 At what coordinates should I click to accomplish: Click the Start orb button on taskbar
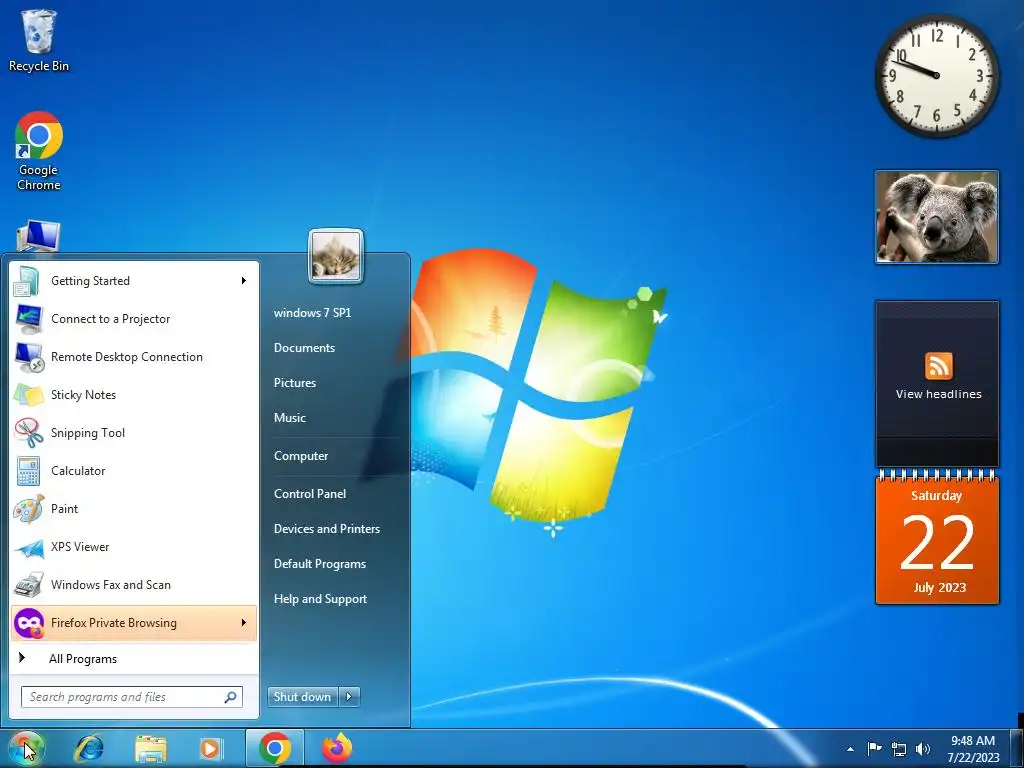point(26,748)
